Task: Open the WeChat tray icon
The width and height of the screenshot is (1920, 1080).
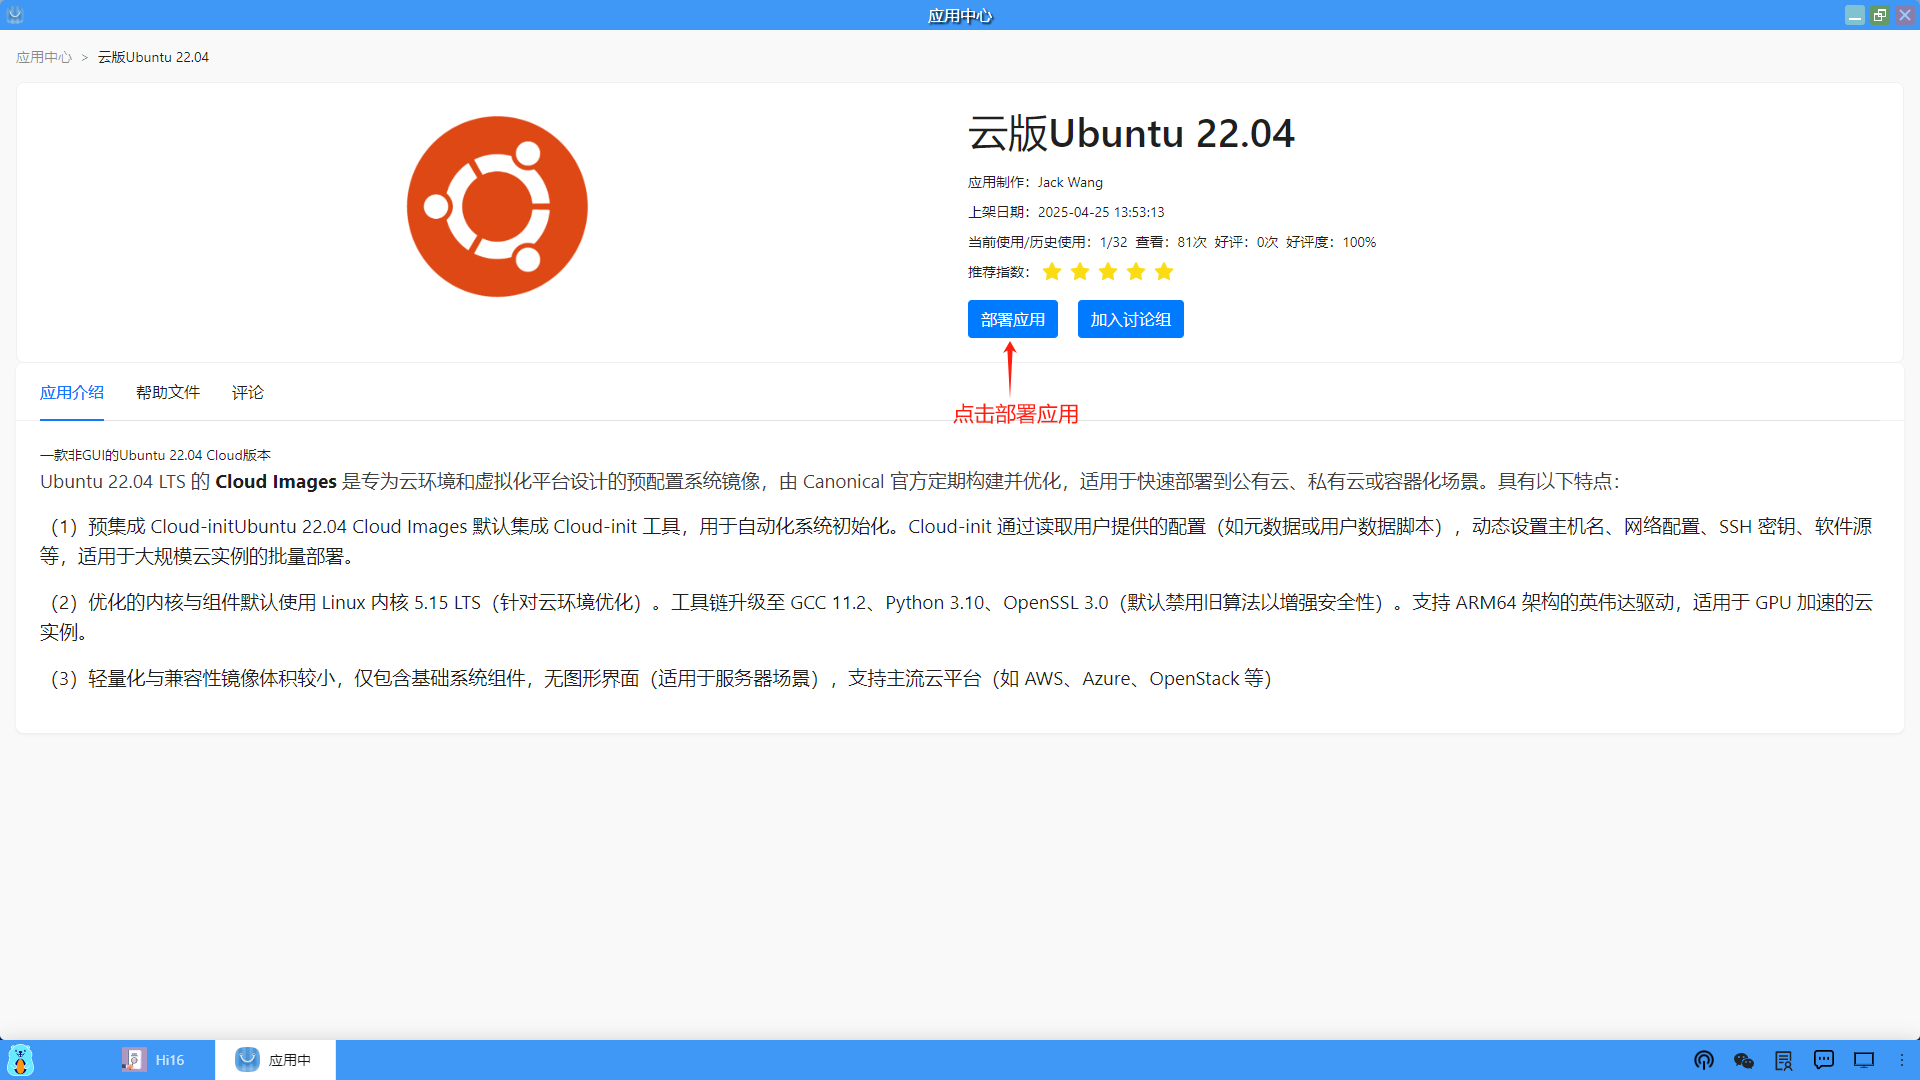Action: [1744, 1060]
